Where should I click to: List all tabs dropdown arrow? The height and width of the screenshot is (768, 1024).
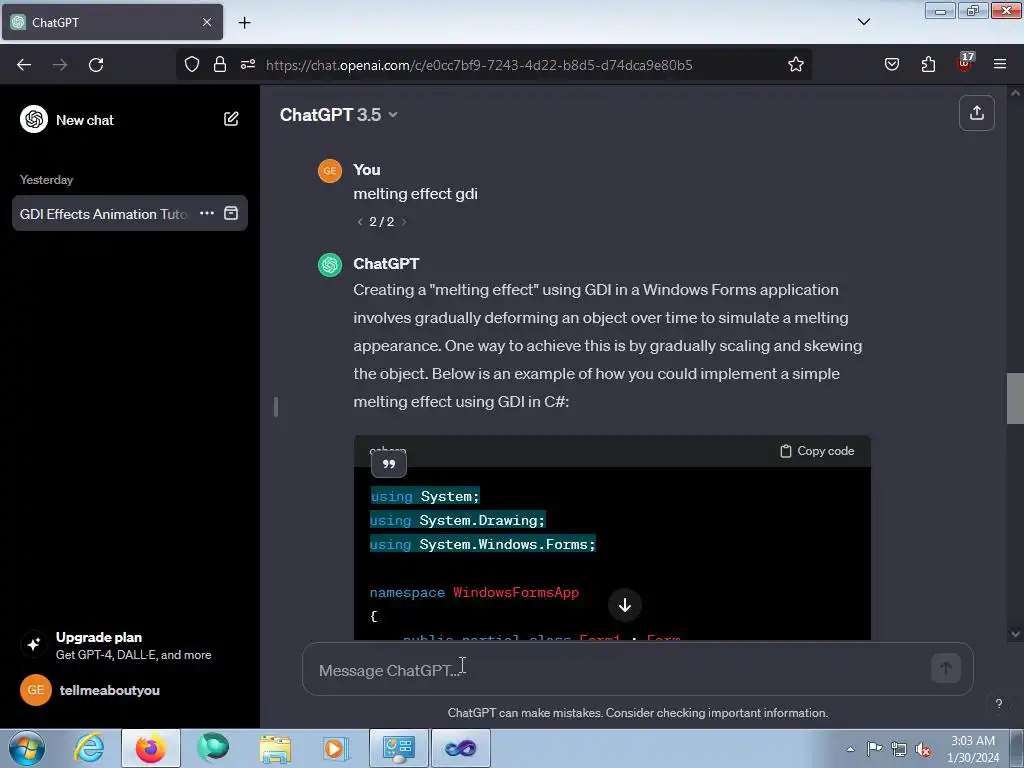click(x=863, y=22)
